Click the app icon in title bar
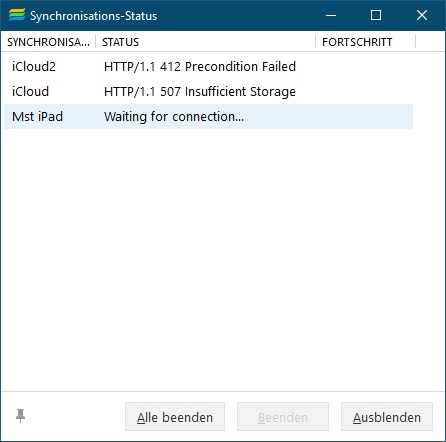 click(x=17, y=15)
